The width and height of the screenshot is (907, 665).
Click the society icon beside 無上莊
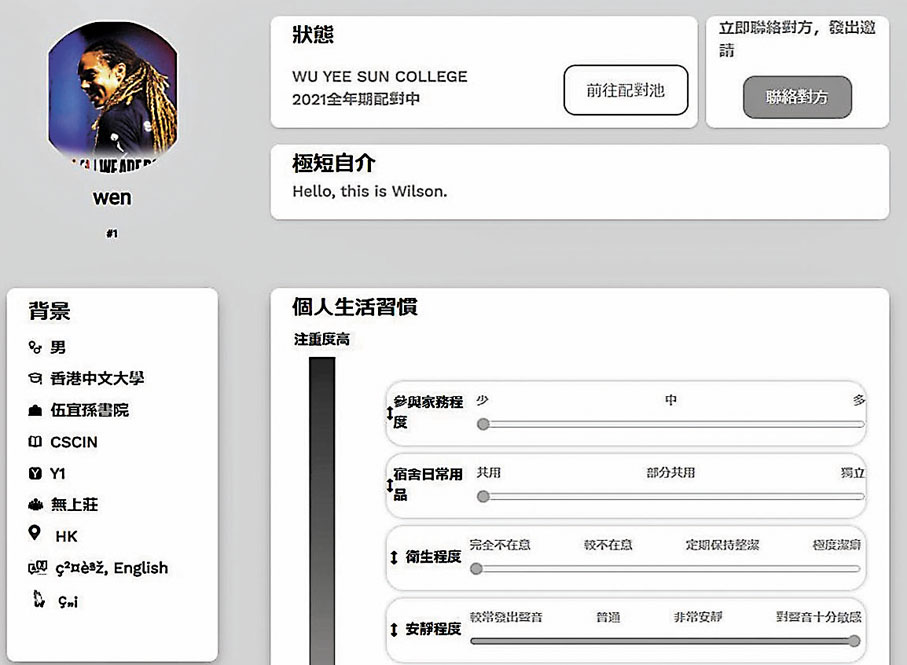pyautogui.click(x=36, y=505)
